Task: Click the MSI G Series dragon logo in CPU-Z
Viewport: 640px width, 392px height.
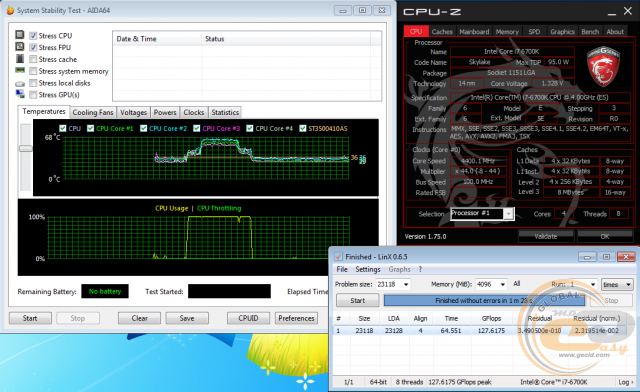Action: click(x=603, y=66)
